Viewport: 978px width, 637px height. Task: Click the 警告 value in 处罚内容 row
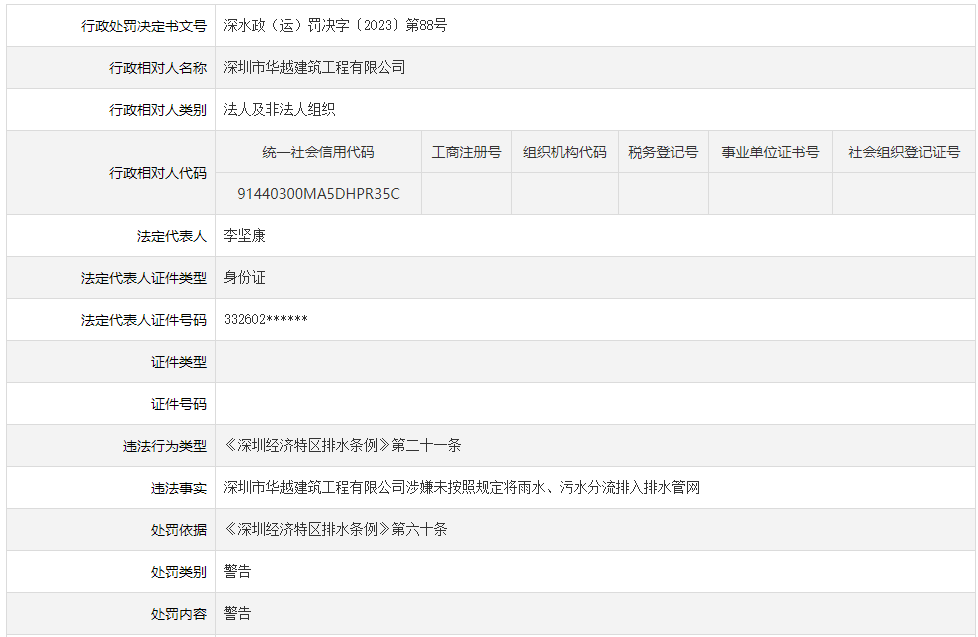[x=237, y=613]
